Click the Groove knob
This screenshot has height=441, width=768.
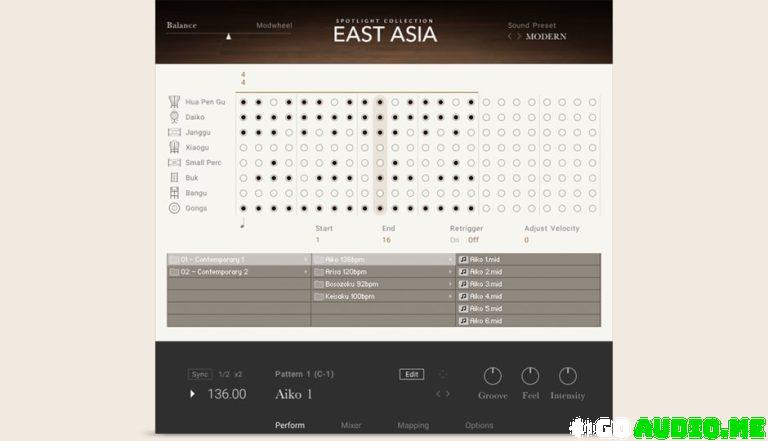pos(493,376)
